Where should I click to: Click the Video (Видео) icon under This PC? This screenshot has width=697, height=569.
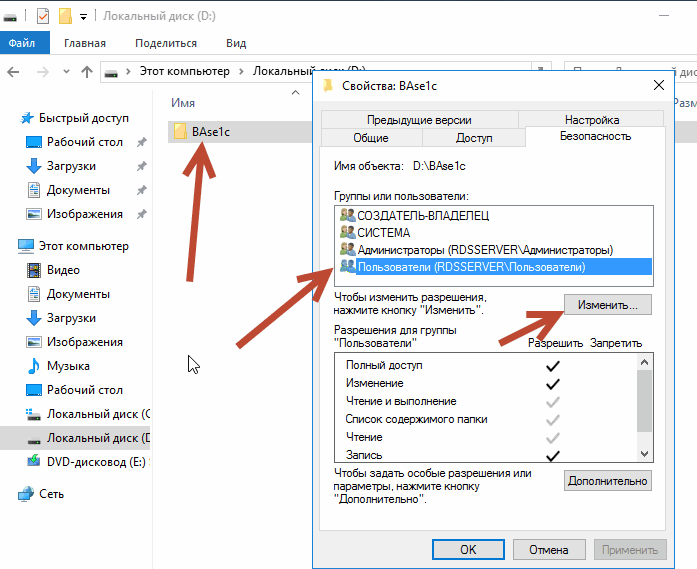(33, 270)
